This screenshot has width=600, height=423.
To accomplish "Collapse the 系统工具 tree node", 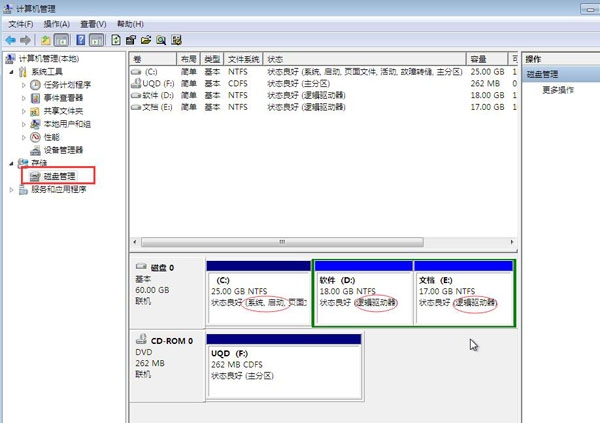I will click(x=11, y=72).
